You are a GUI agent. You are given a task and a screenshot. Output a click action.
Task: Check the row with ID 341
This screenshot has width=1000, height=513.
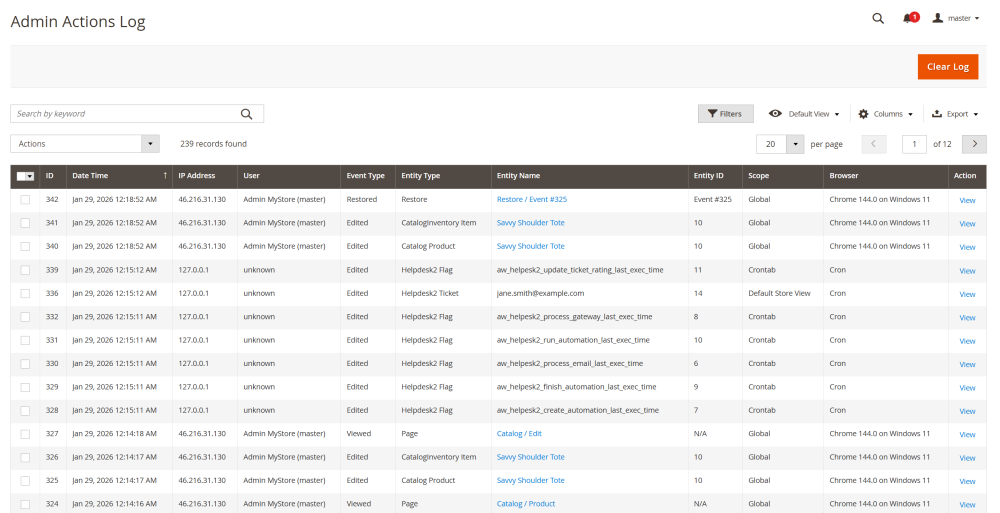point(25,223)
